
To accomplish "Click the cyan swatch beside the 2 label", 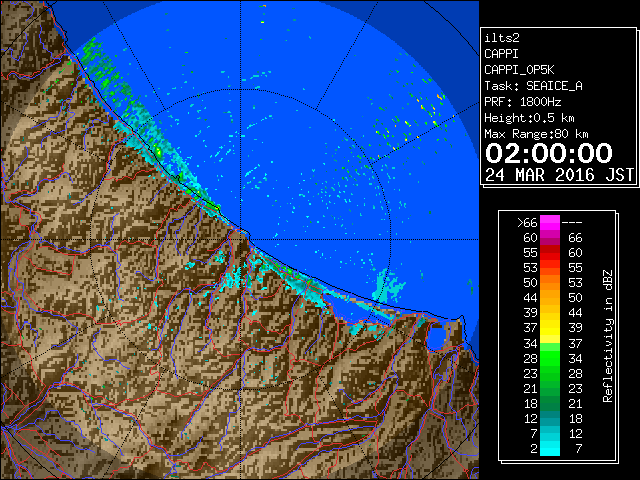I will pos(549,449).
